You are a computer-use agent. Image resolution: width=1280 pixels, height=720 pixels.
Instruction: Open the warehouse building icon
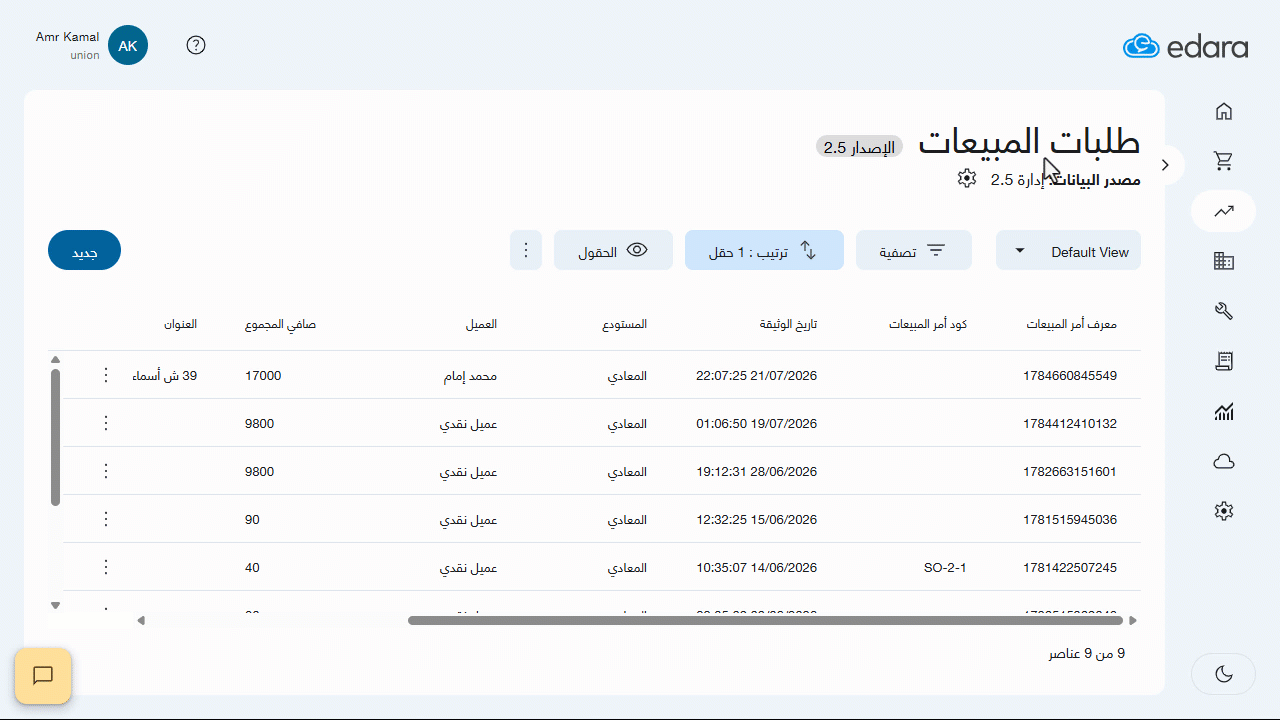[1224, 261]
